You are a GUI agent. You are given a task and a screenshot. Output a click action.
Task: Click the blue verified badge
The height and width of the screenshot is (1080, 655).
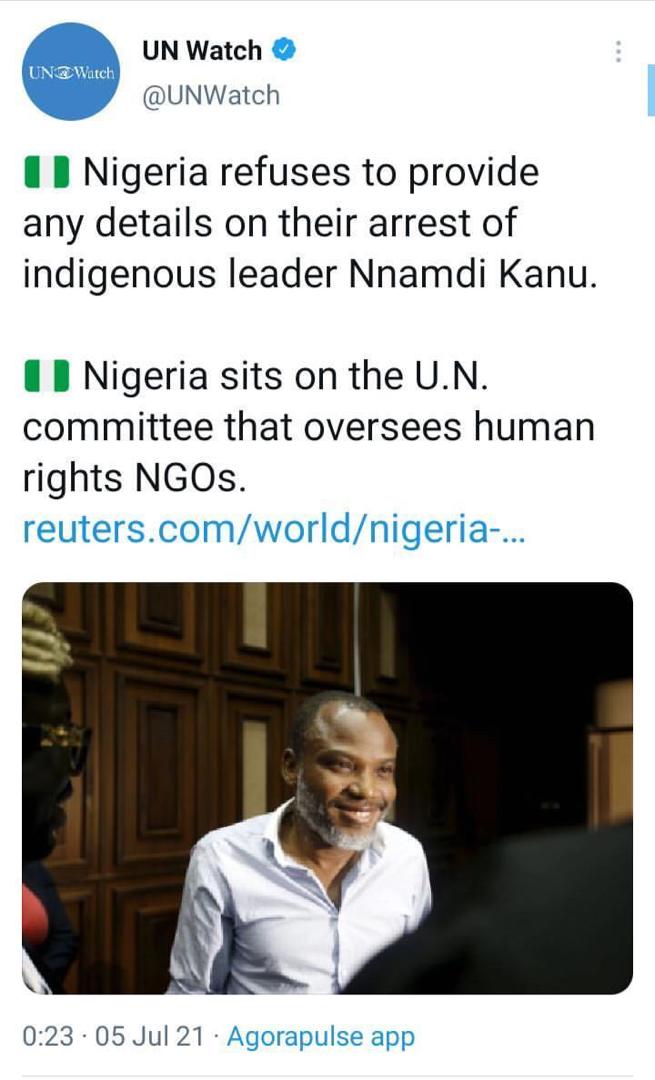[284, 50]
